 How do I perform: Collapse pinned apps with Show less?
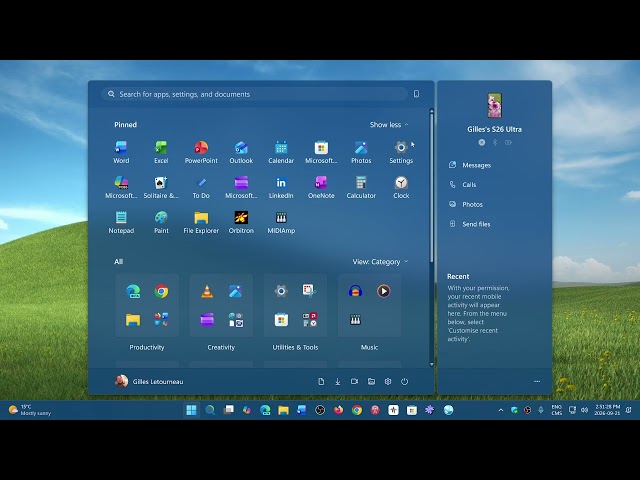click(x=389, y=124)
